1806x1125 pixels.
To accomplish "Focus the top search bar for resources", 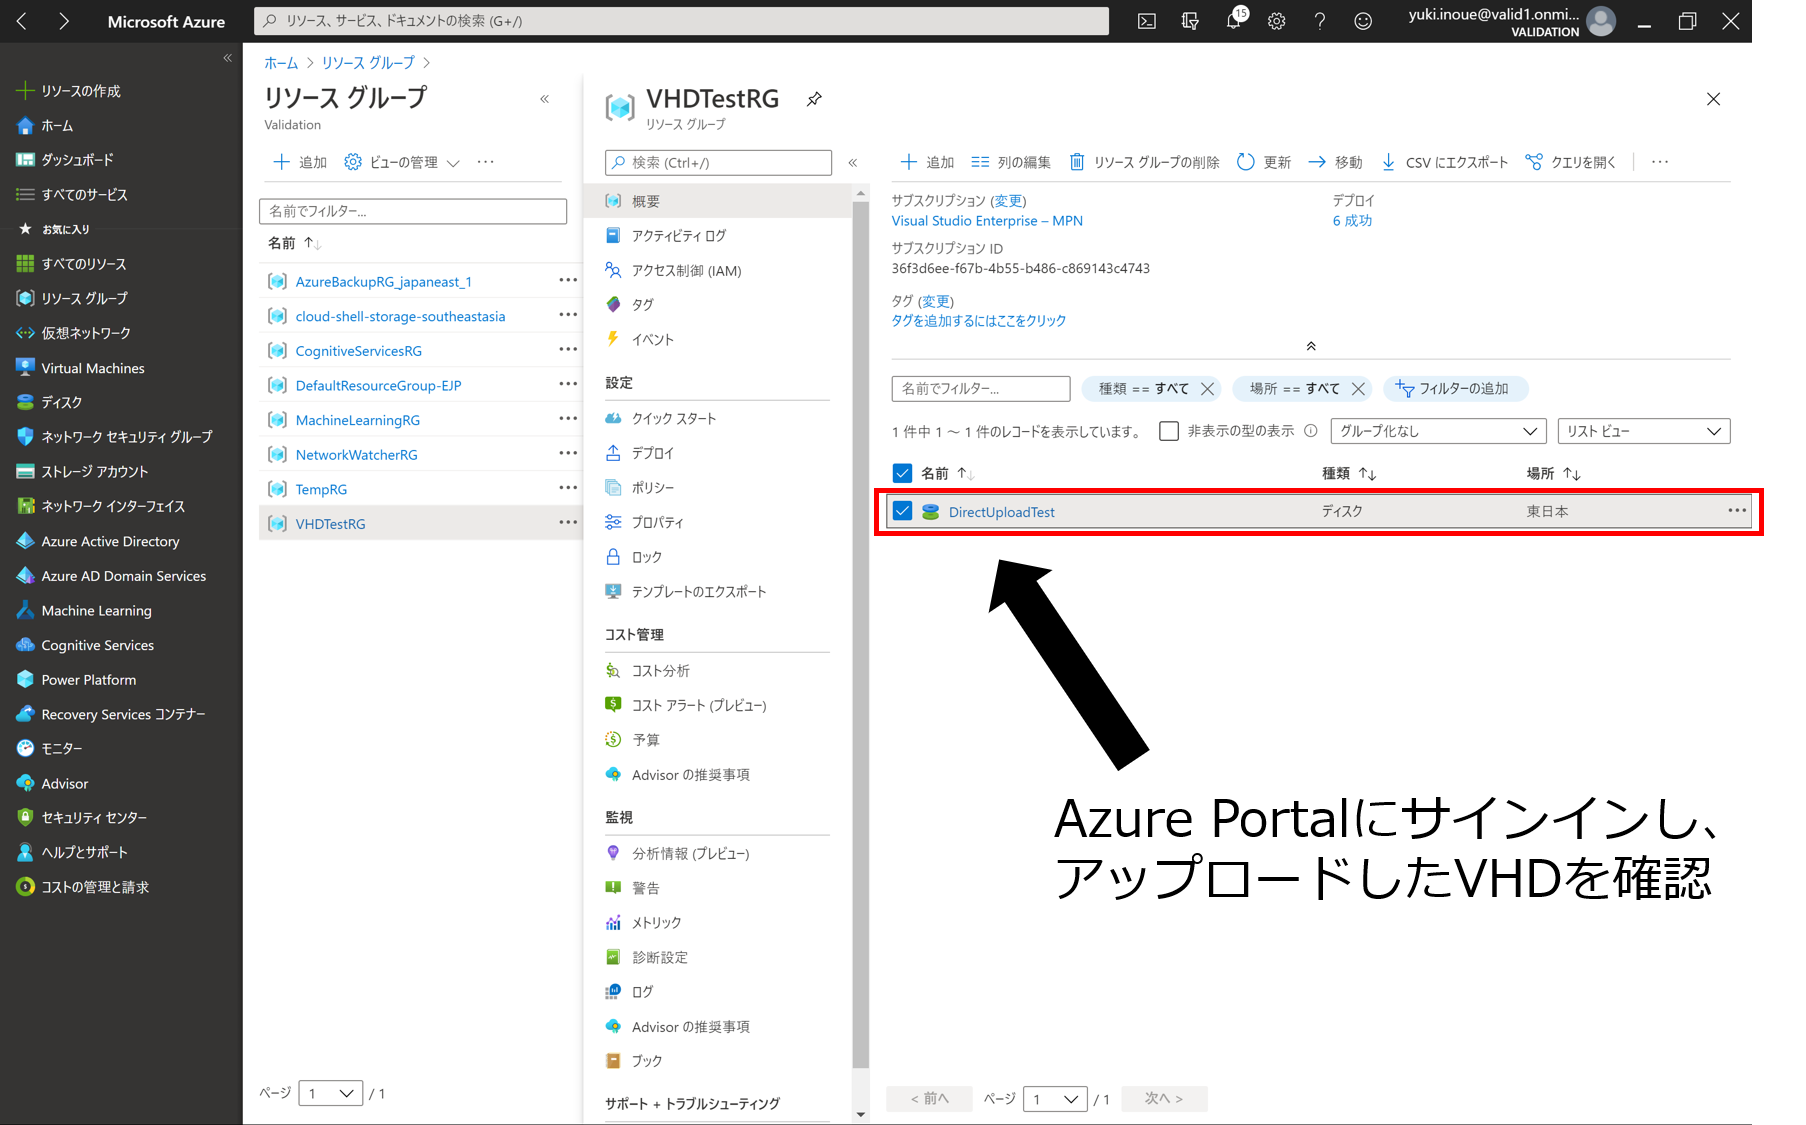I will click(x=681, y=21).
